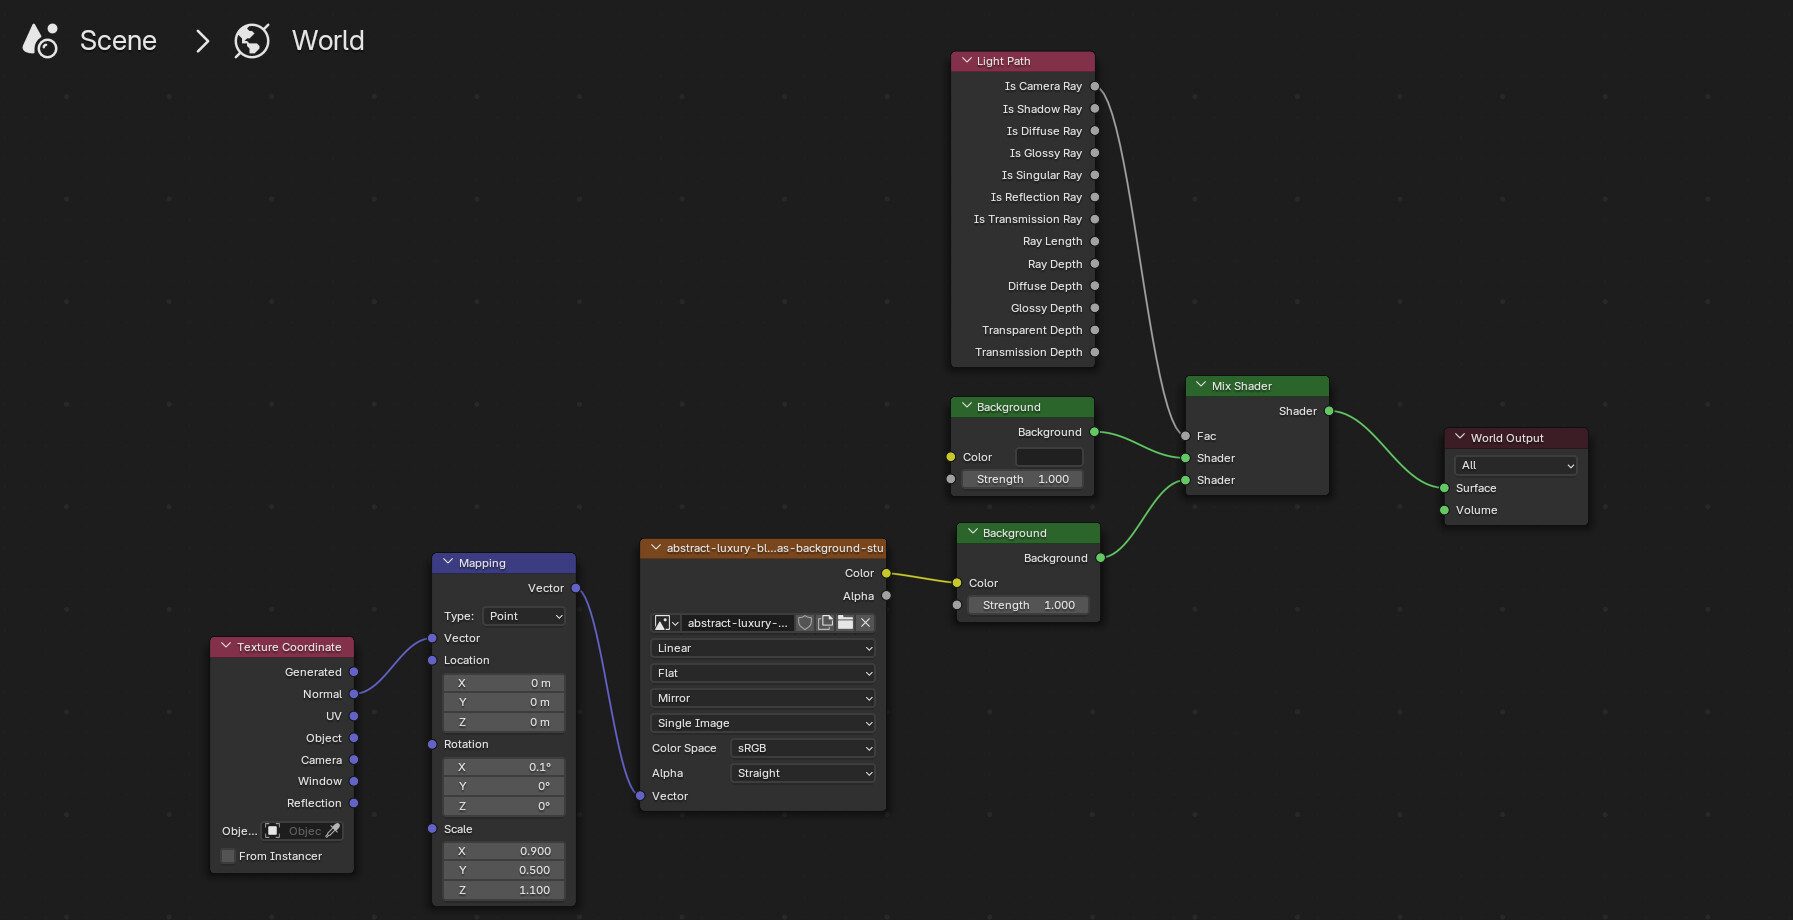Click the World Output Surface socket

coord(1445,488)
